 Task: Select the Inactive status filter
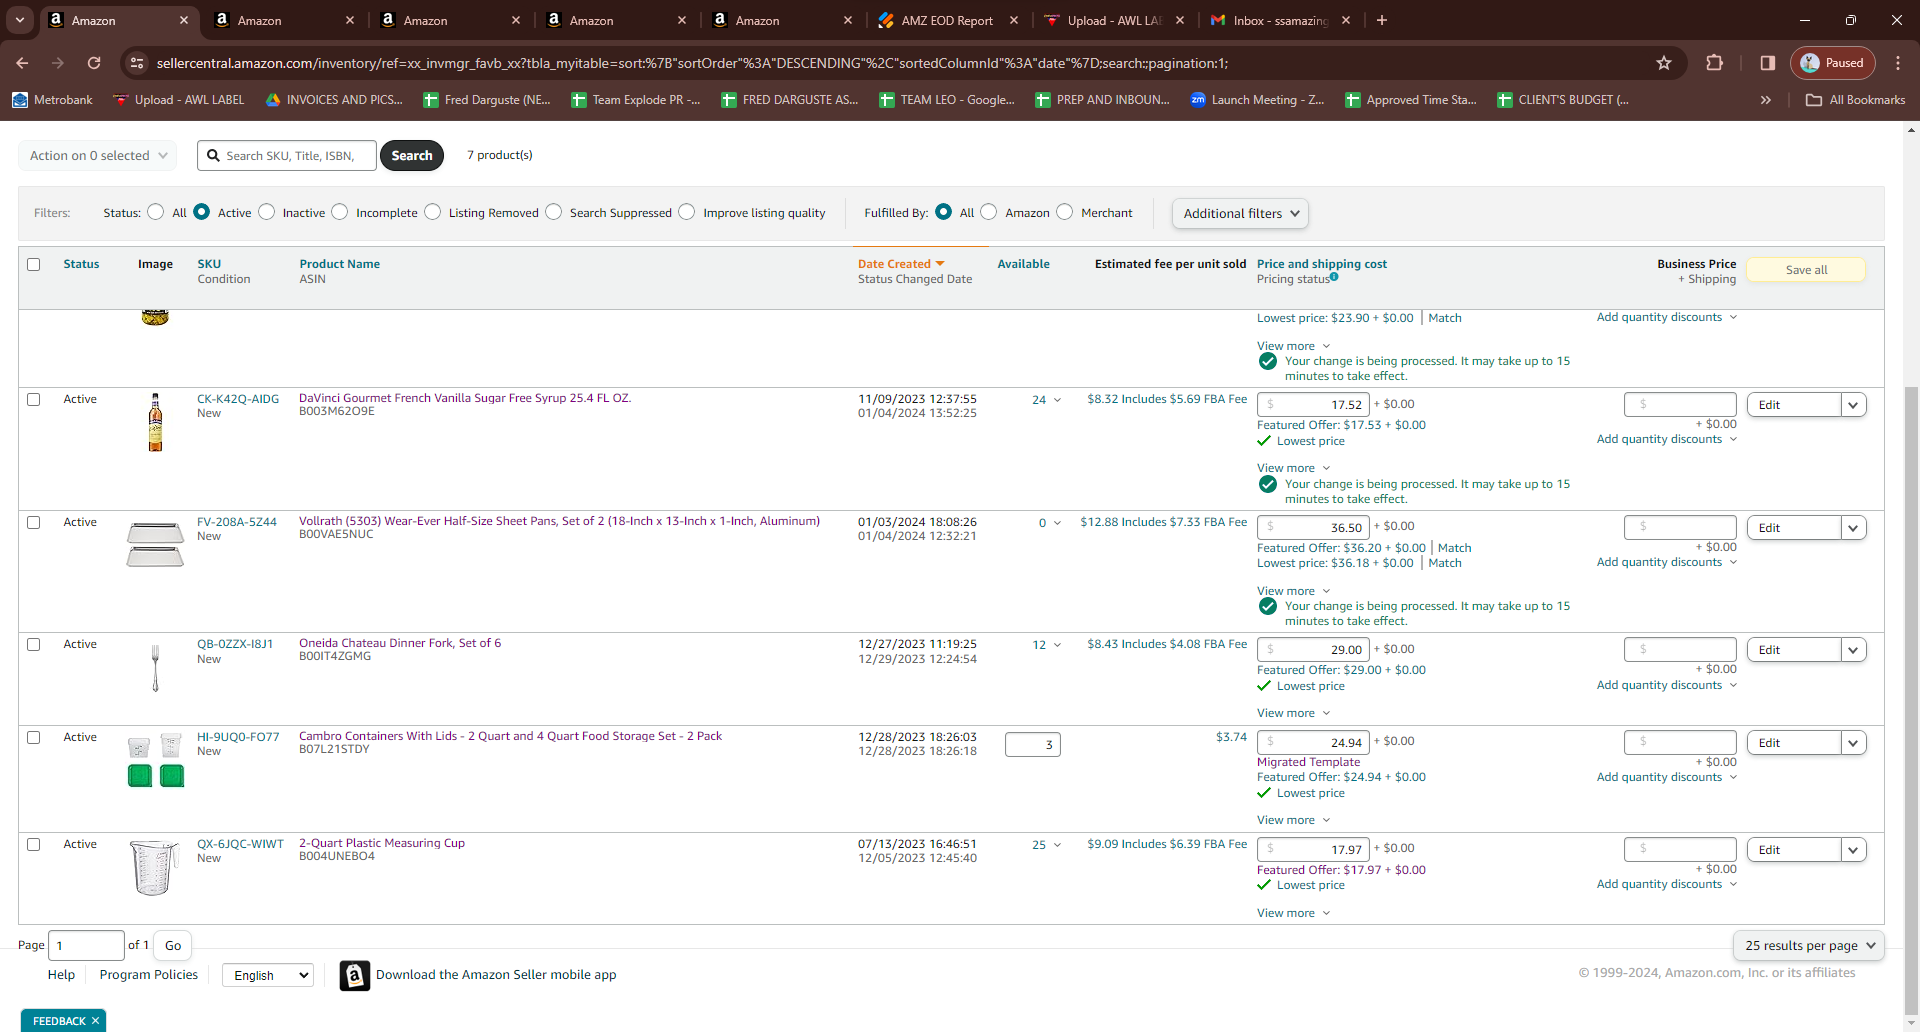(267, 212)
